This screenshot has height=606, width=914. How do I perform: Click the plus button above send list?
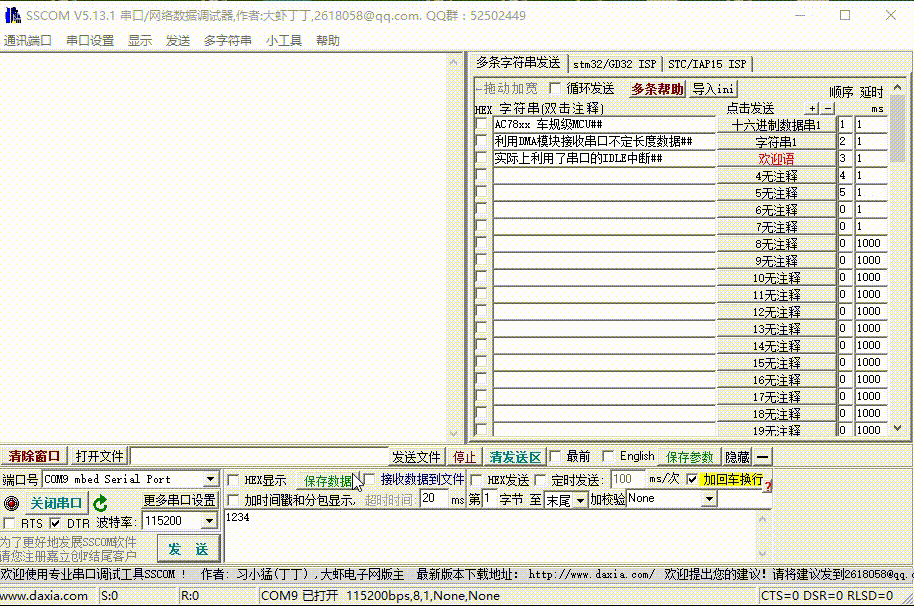point(813,108)
